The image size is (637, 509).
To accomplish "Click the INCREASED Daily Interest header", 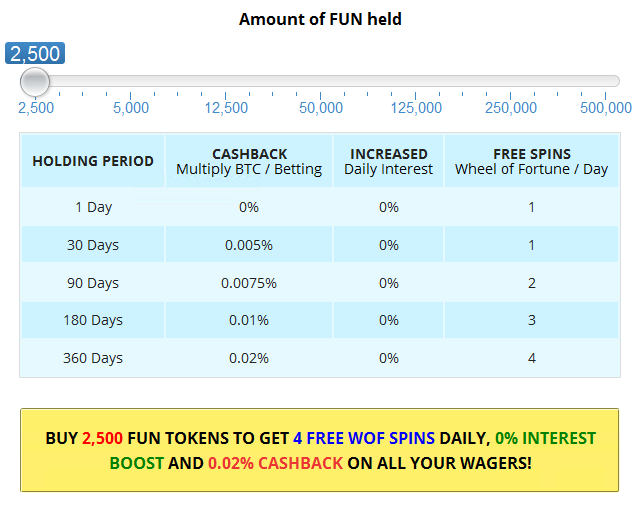I will point(388,161).
